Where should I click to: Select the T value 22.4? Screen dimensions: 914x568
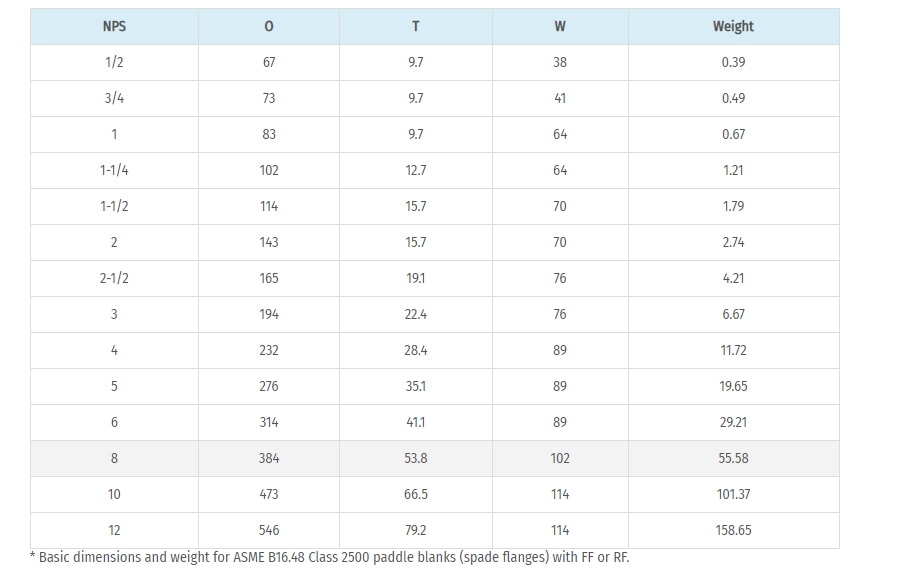click(x=416, y=314)
